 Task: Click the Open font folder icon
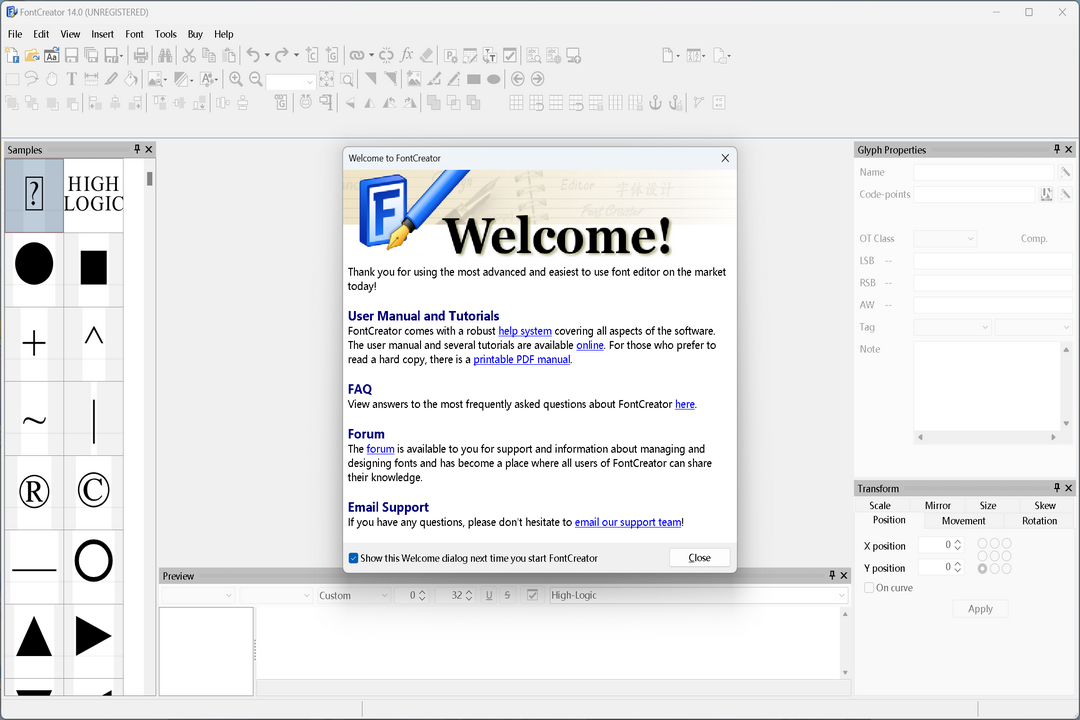tap(31, 56)
